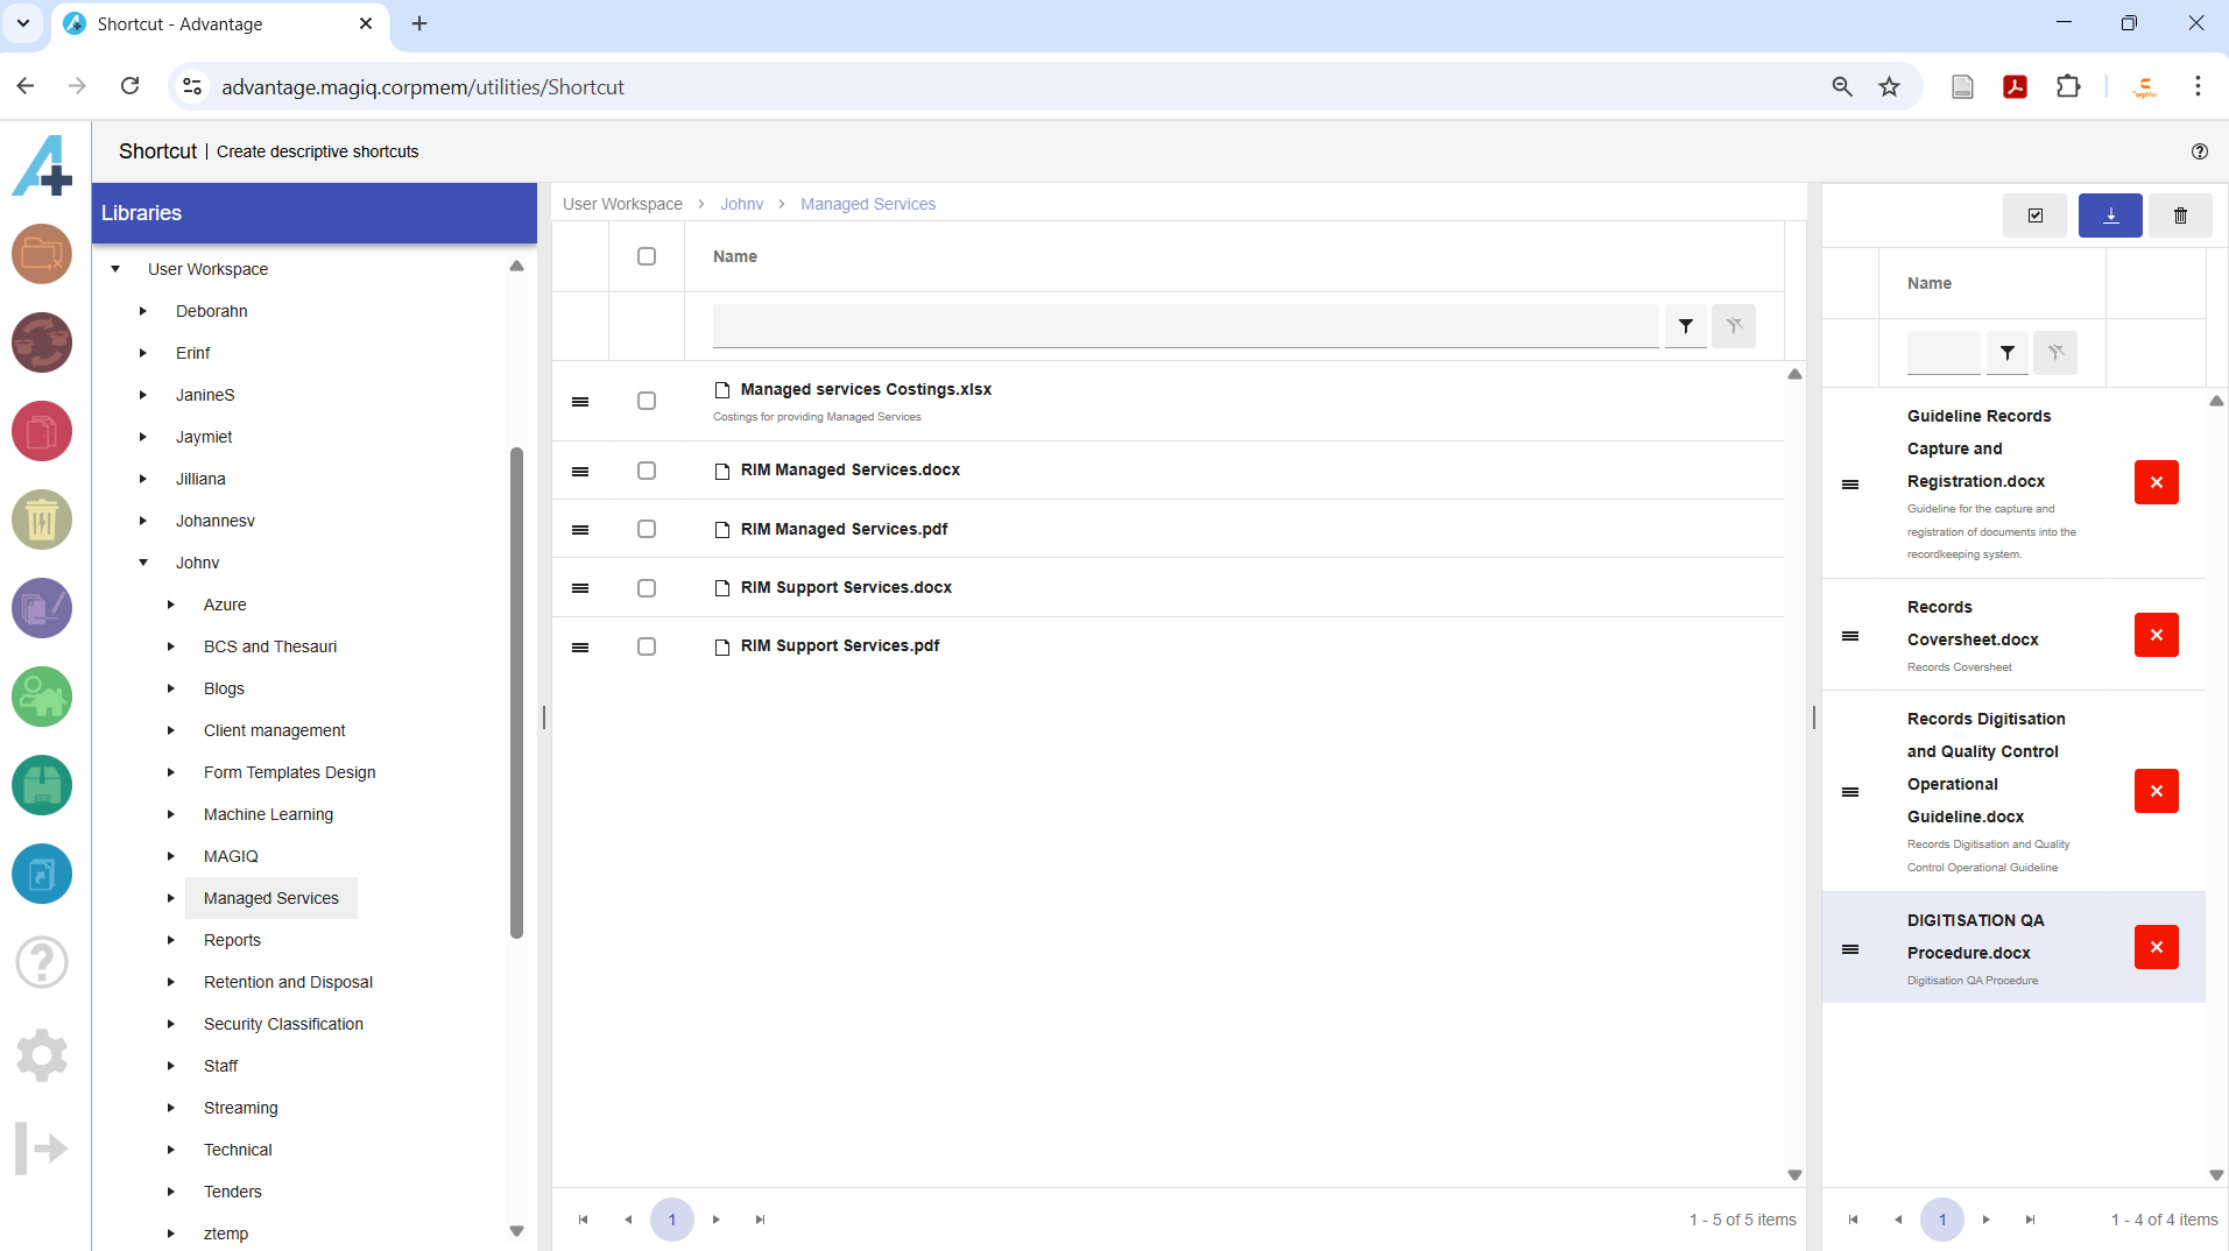The width and height of the screenshot is (2229, 1251).
Task: Click User Workspace breadcrumb link
Action: (622, 204)
